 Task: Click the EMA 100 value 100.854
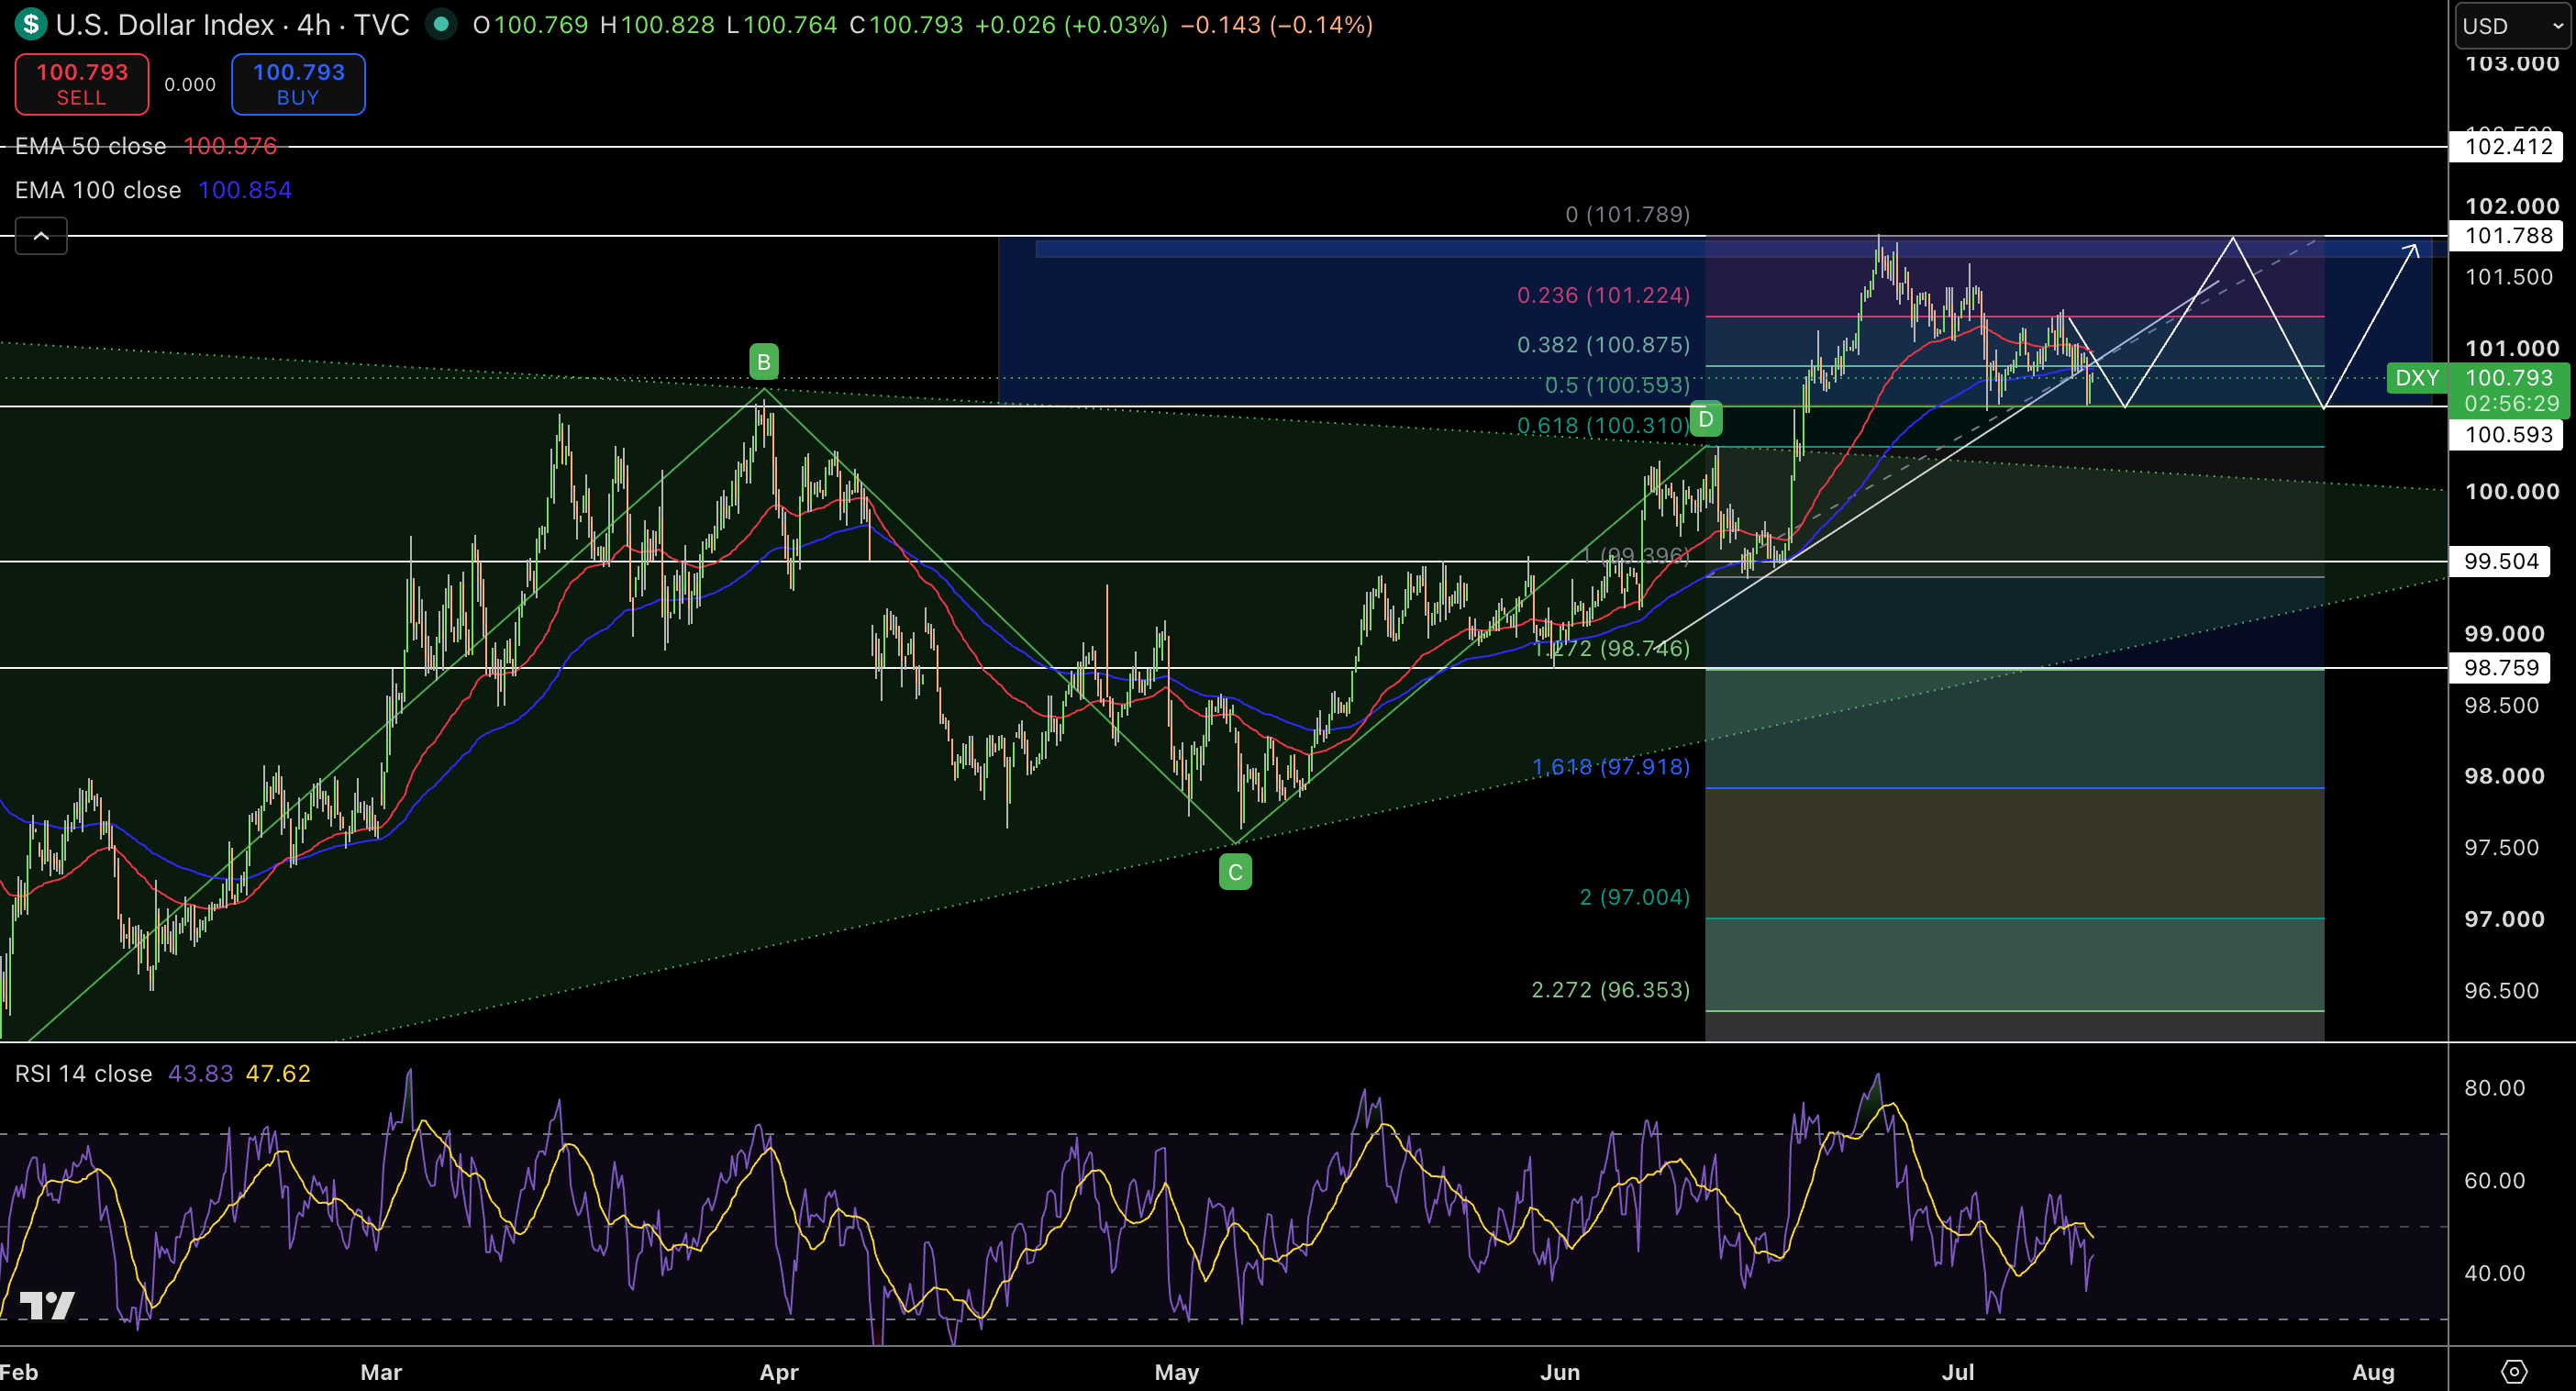245,190
